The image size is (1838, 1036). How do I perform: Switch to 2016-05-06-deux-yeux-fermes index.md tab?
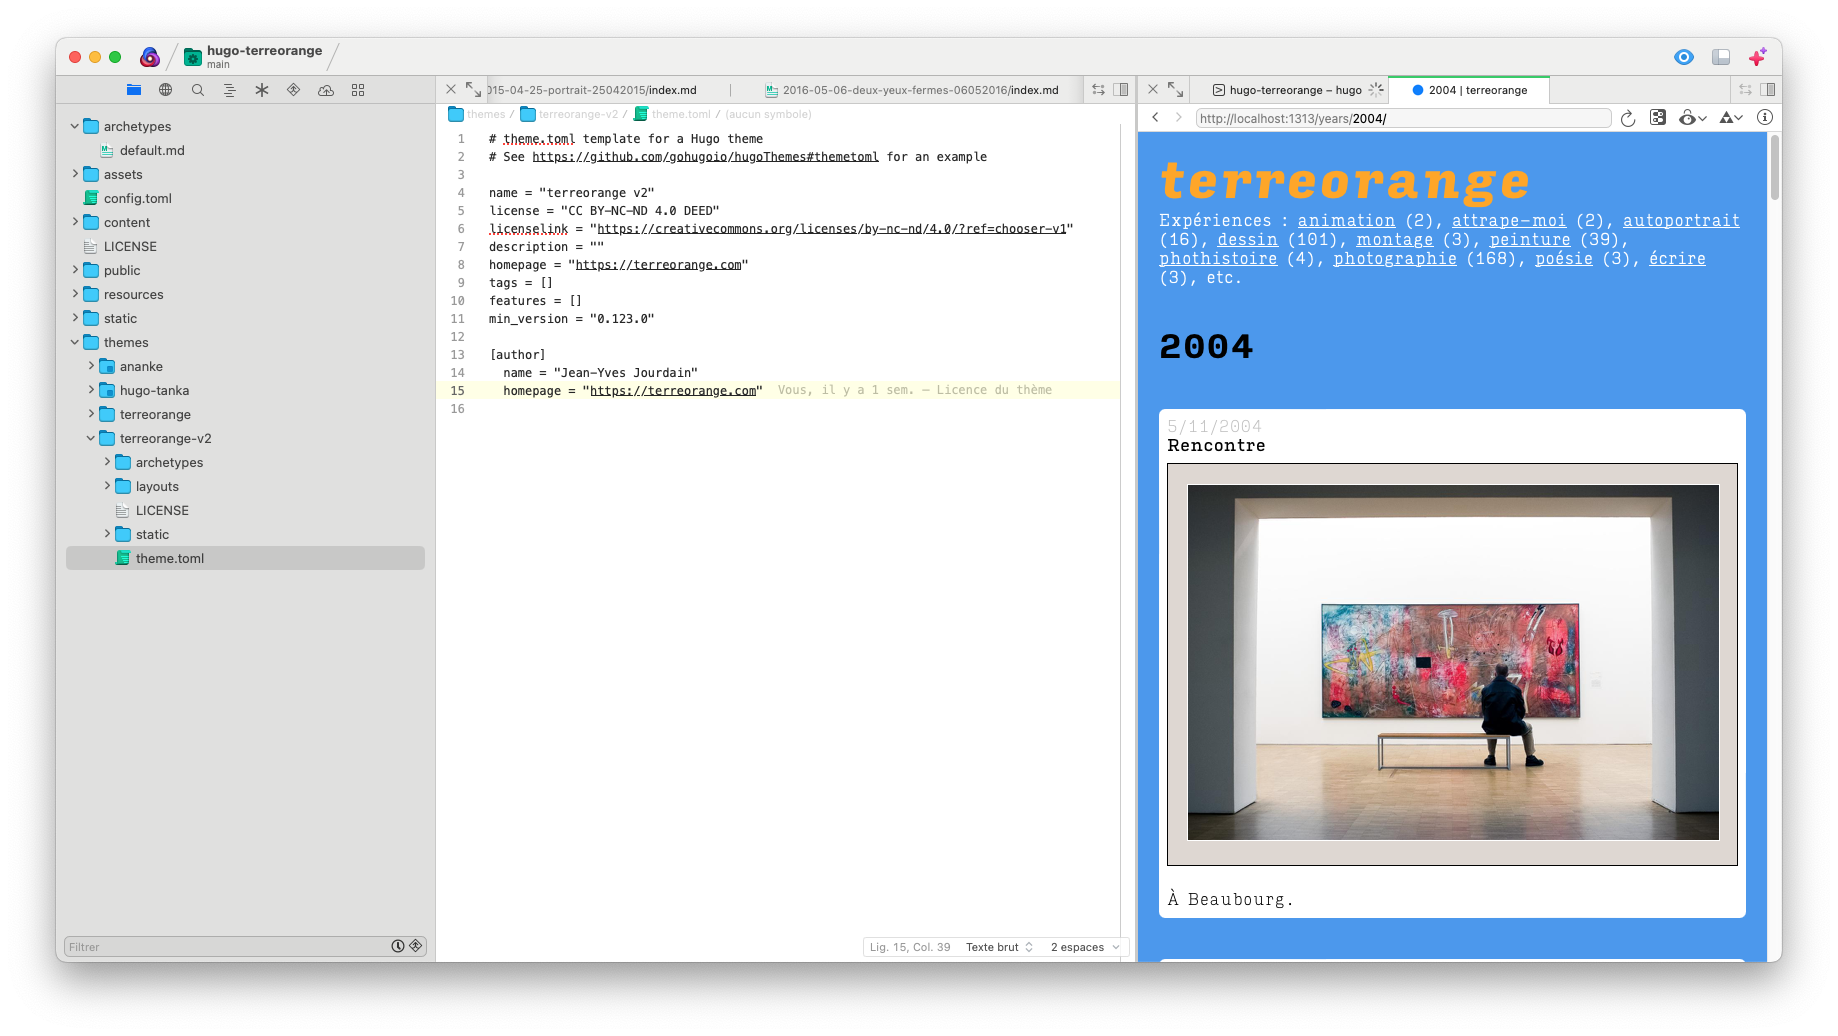(919, 90)
